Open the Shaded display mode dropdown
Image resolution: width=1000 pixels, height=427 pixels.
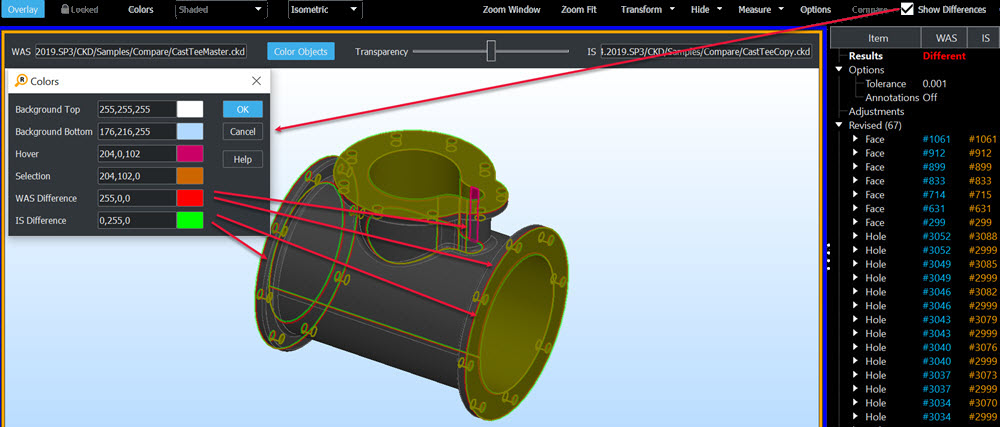pos(221,10)
